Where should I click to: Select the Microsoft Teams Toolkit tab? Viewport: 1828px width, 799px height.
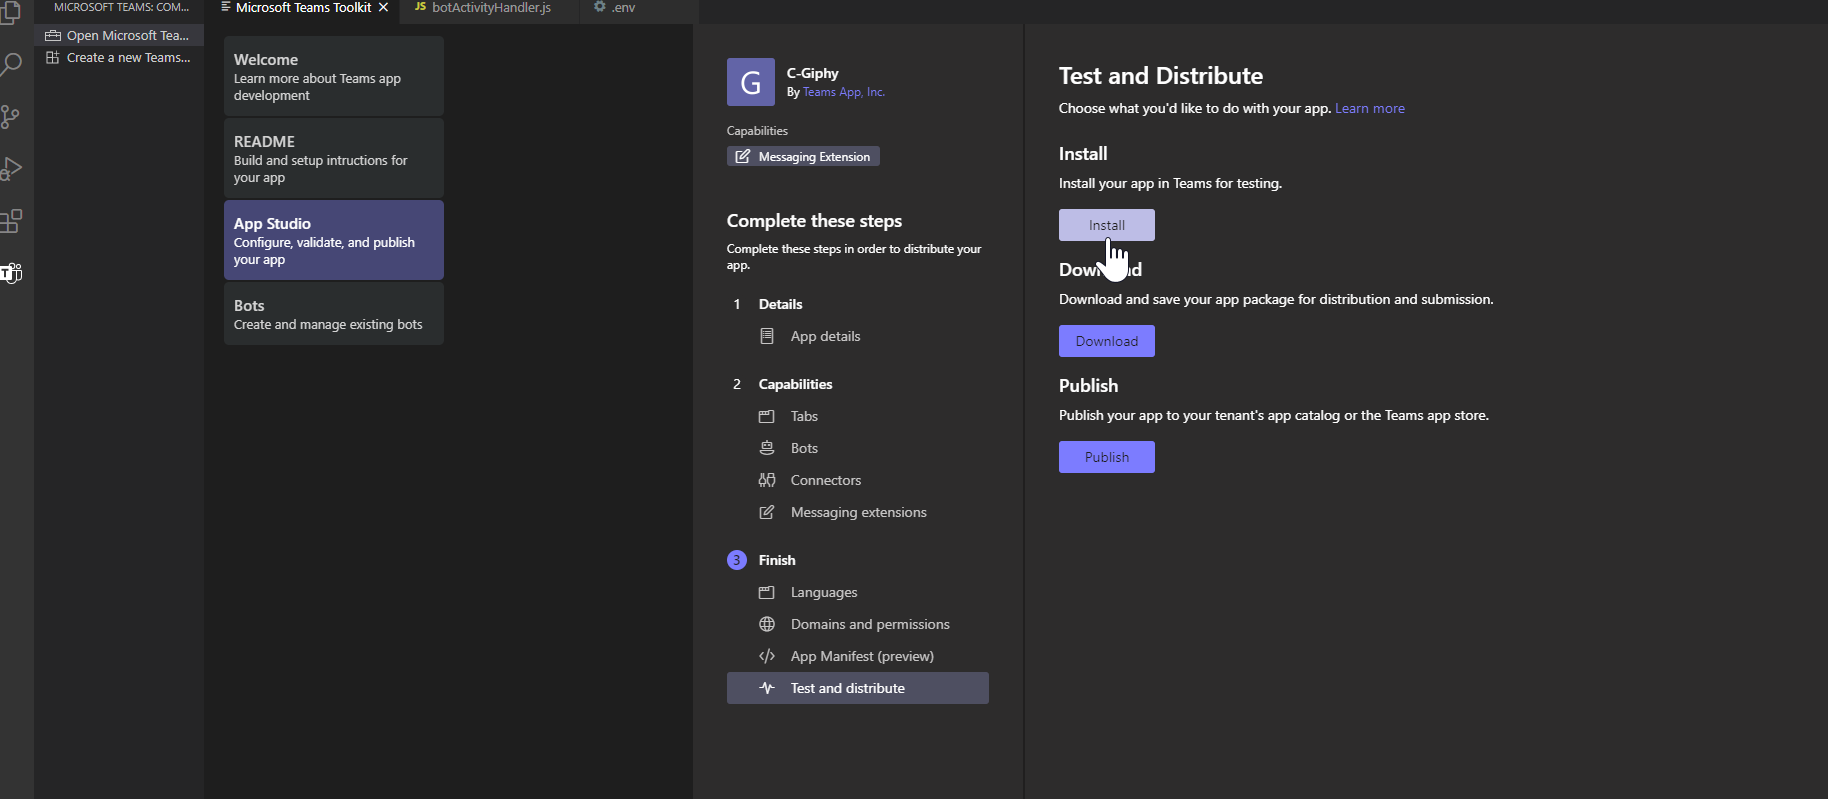(x=303, y=8)
